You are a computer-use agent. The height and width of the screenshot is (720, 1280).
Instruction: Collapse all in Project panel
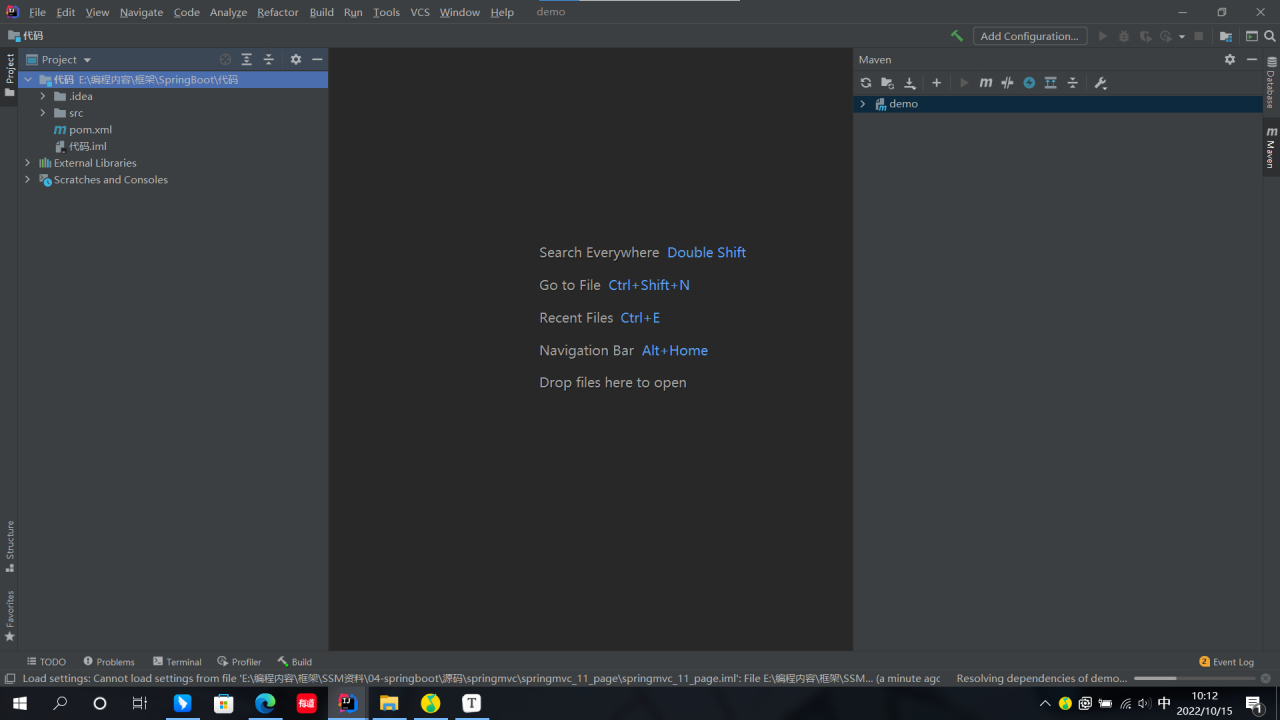[269, 59]
